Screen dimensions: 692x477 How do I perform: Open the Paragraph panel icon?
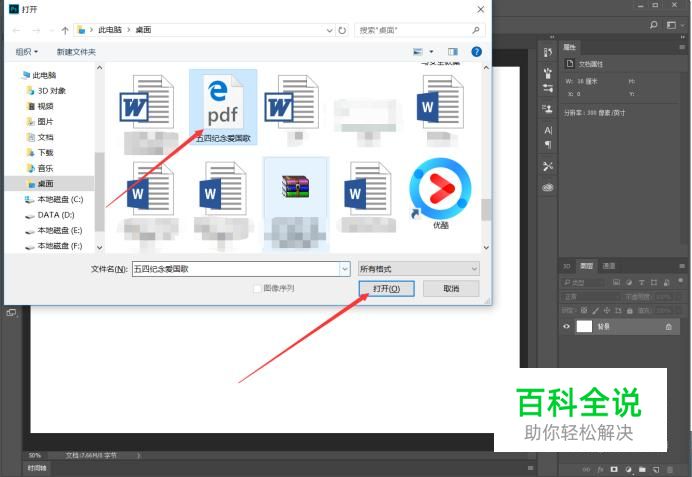pos(548,145)
